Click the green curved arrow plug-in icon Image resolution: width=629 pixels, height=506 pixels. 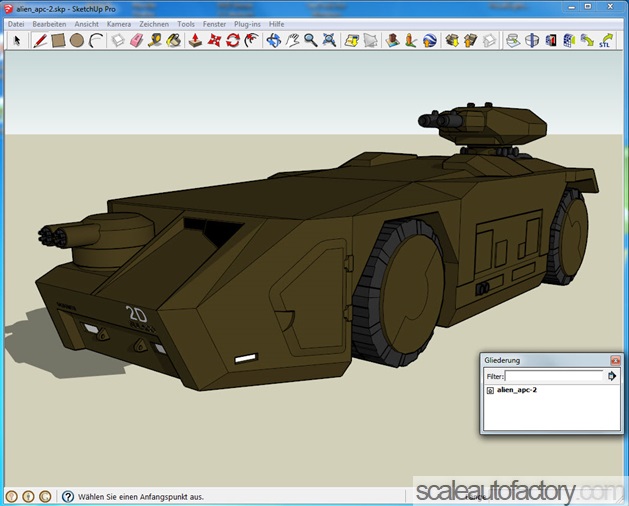point(588,41)
